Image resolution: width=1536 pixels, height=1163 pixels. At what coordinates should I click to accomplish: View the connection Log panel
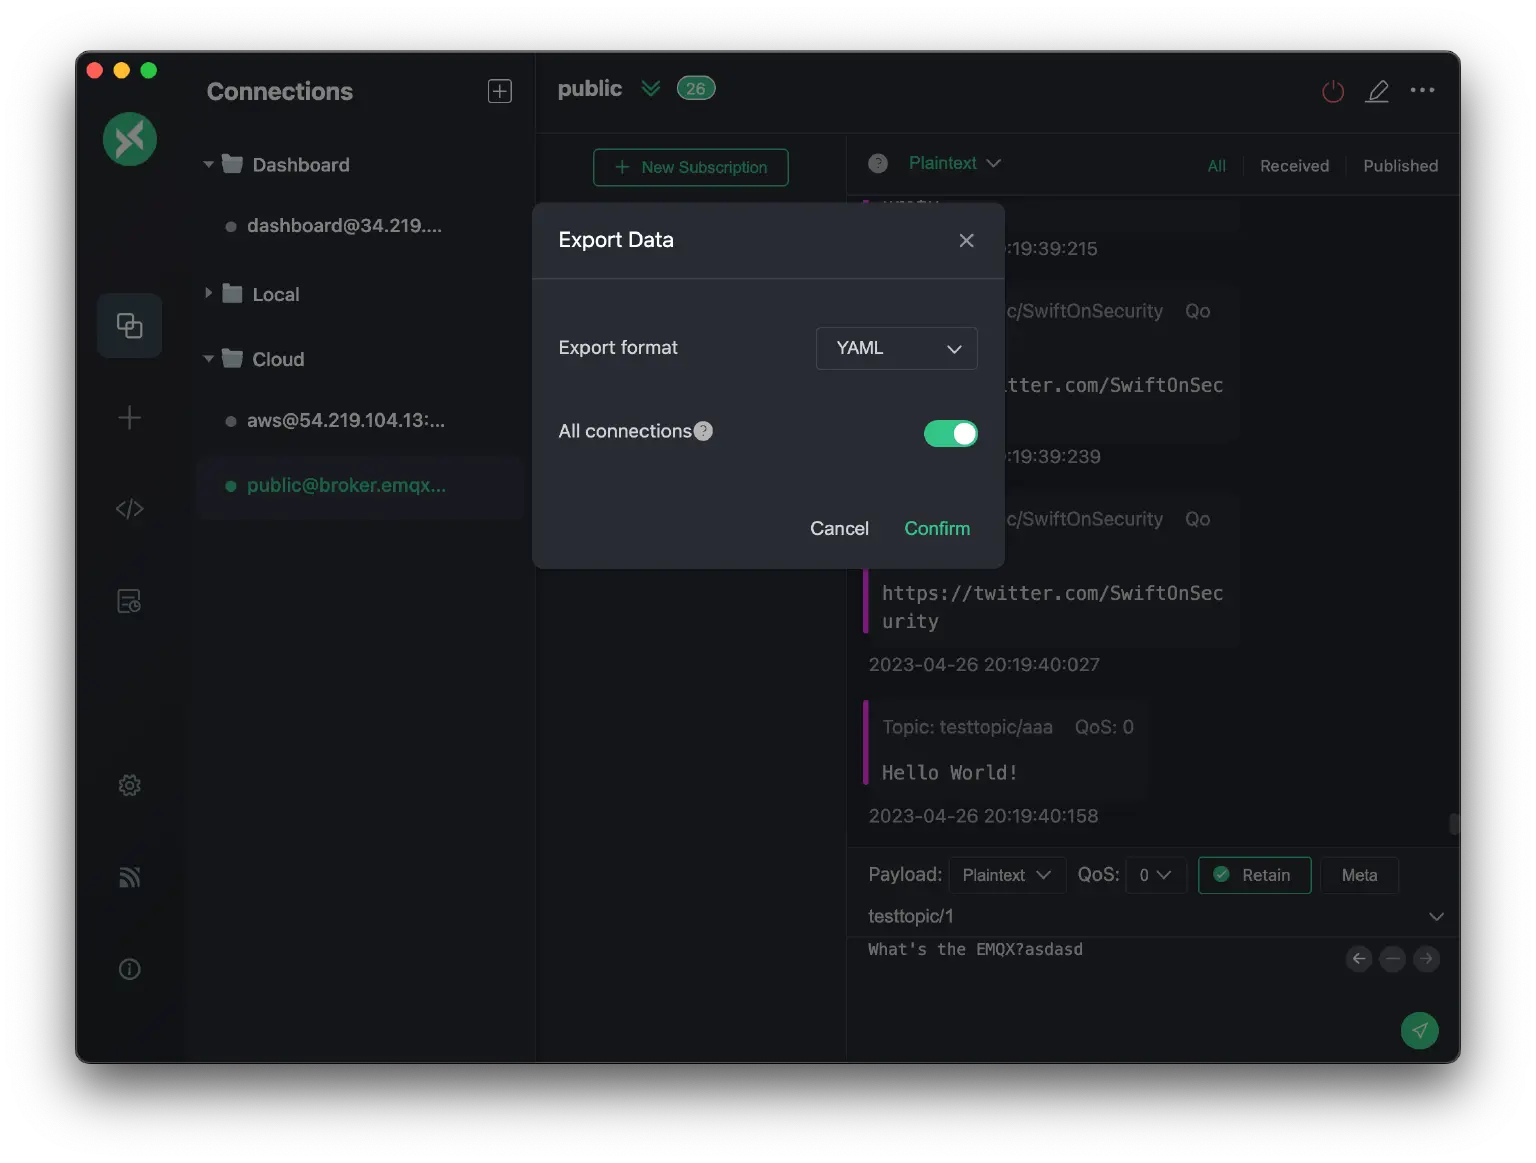click(x=129, y=600)
